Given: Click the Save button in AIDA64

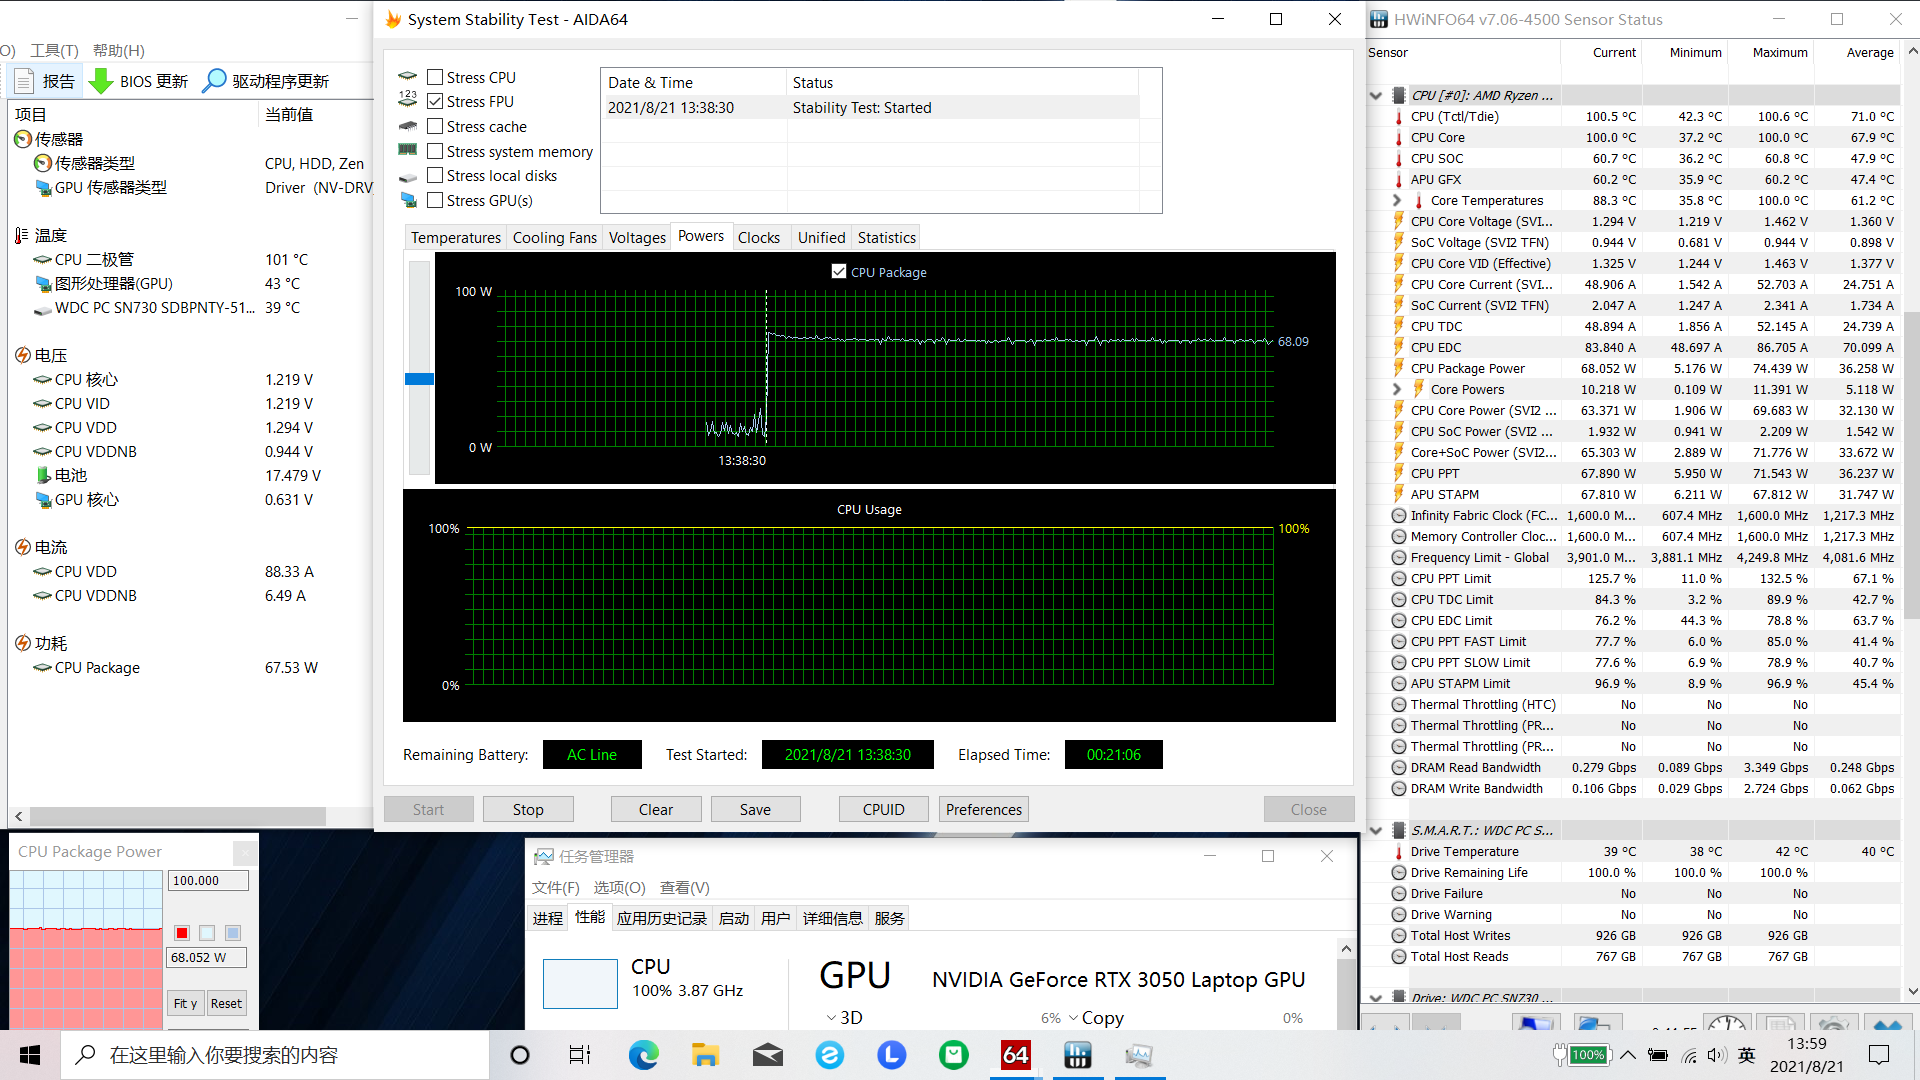Looking at the screenshot, I should click(x=754, y=808).
